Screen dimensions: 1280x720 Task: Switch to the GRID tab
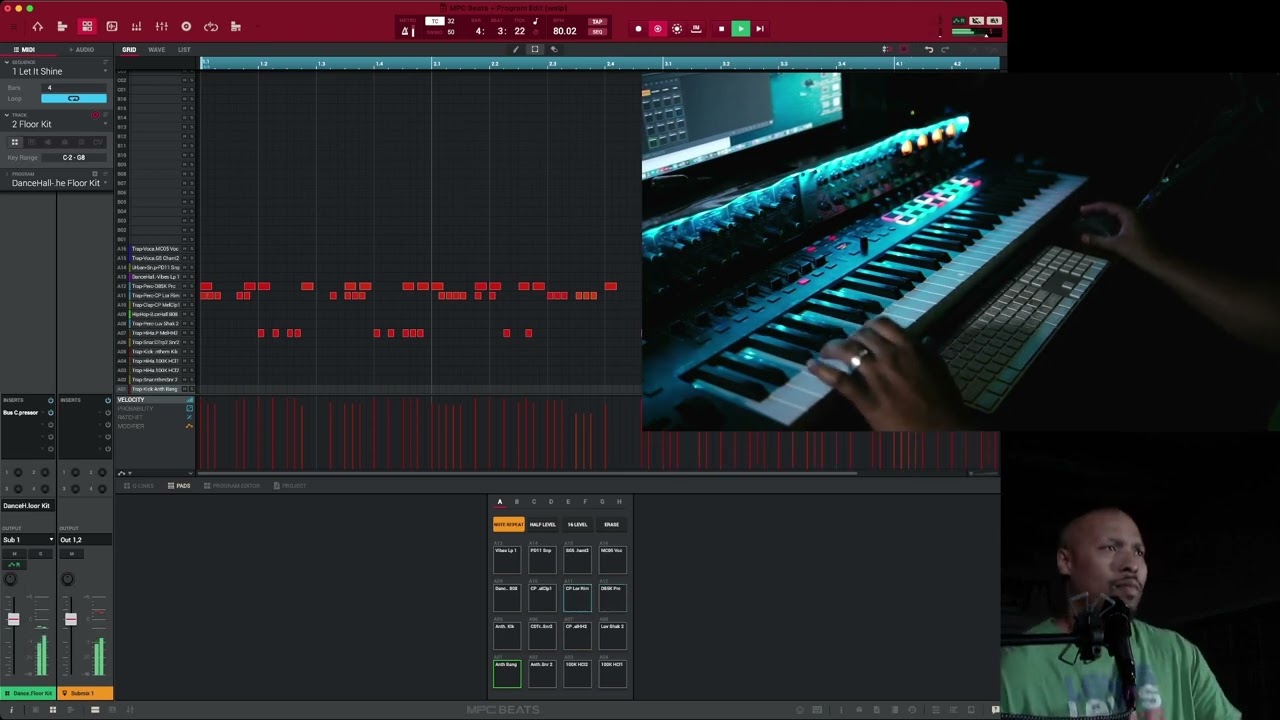tap(129, 49)
